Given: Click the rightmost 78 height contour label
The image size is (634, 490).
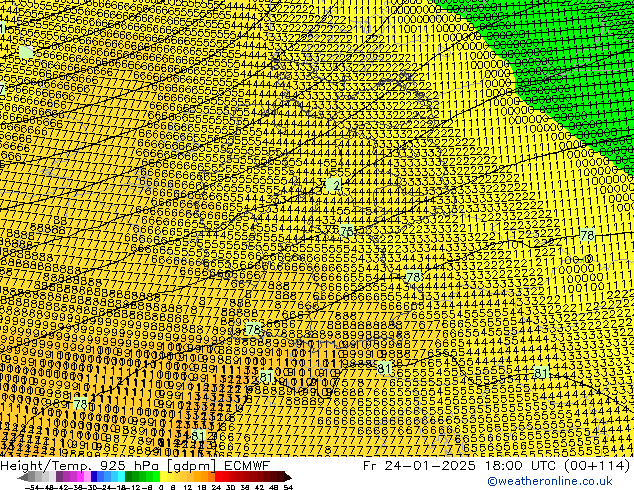Looking at the screenshot, I should point(587,236).
